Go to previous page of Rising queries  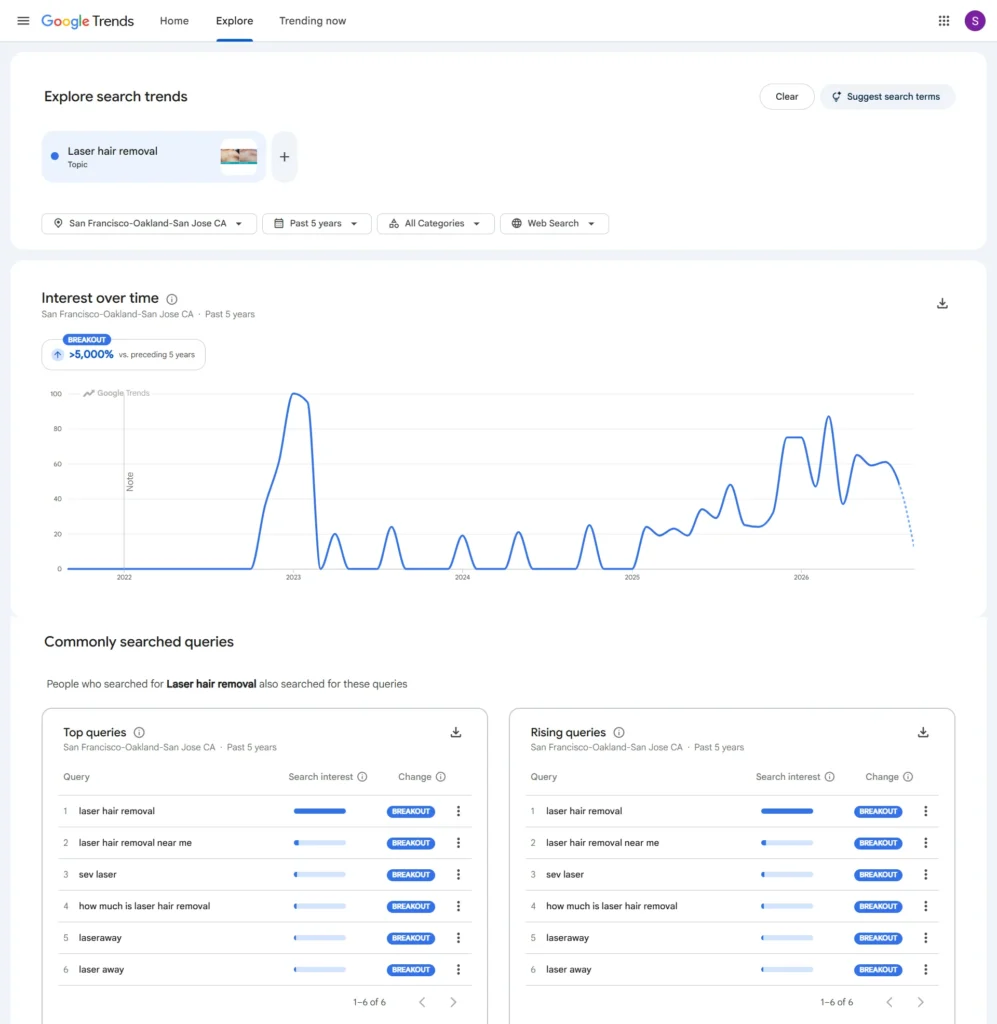(890, 1002)
